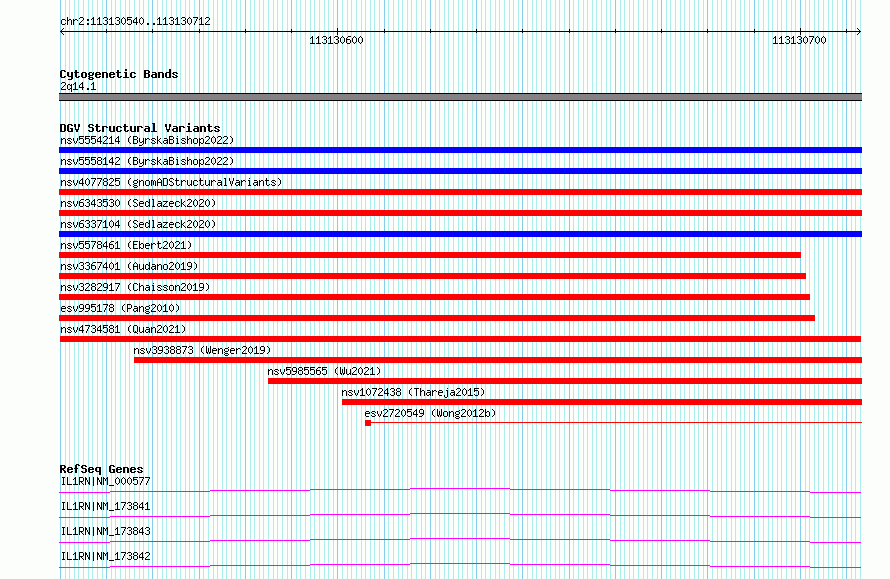Image resolution: width=890 pixels, height=579 pixels.
Task: Open variant nsv5985565 (Wu2021) label
Action: click(x=324, y=371)
